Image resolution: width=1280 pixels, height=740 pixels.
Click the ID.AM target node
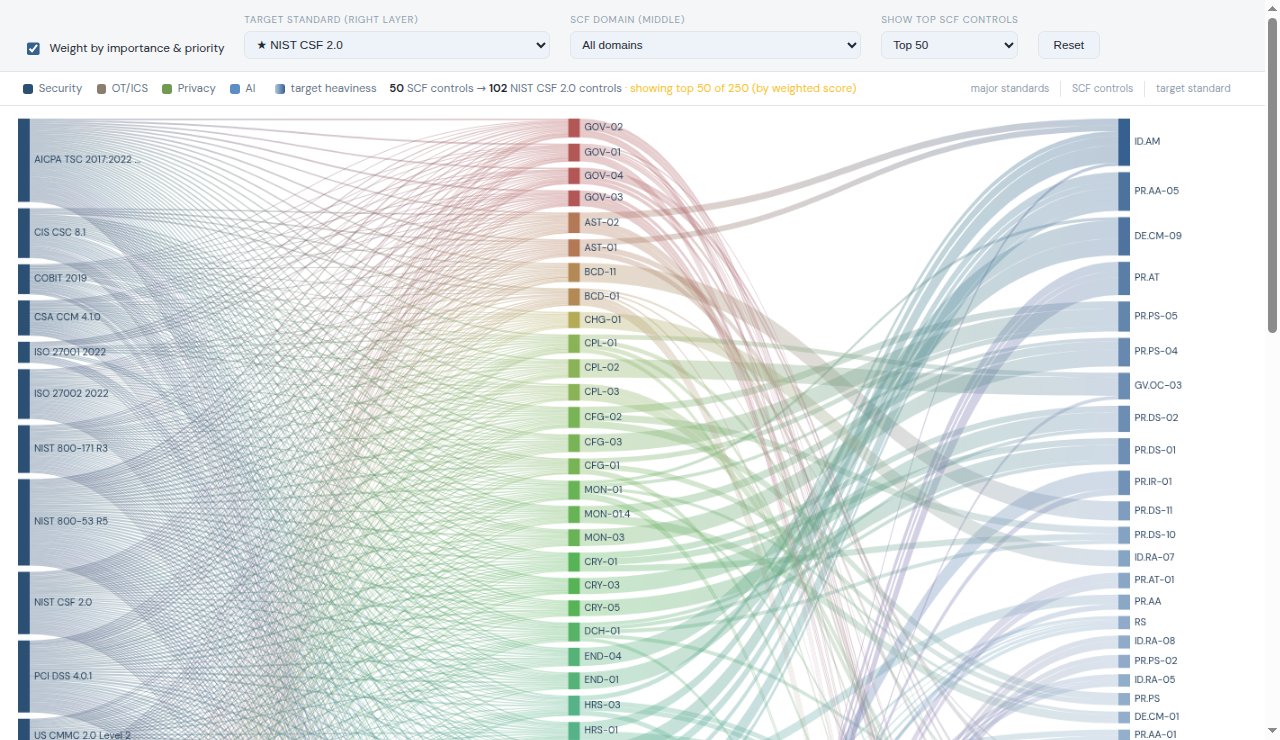(1124, 142)
